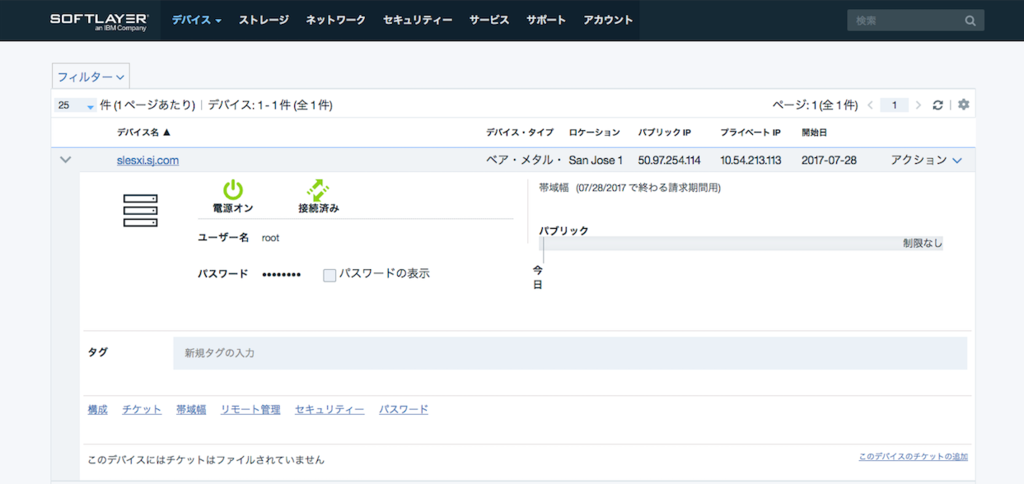Screen dimensions: 1024x484
Task: Open the リモート管理 link
Action: tap(250, 410)
